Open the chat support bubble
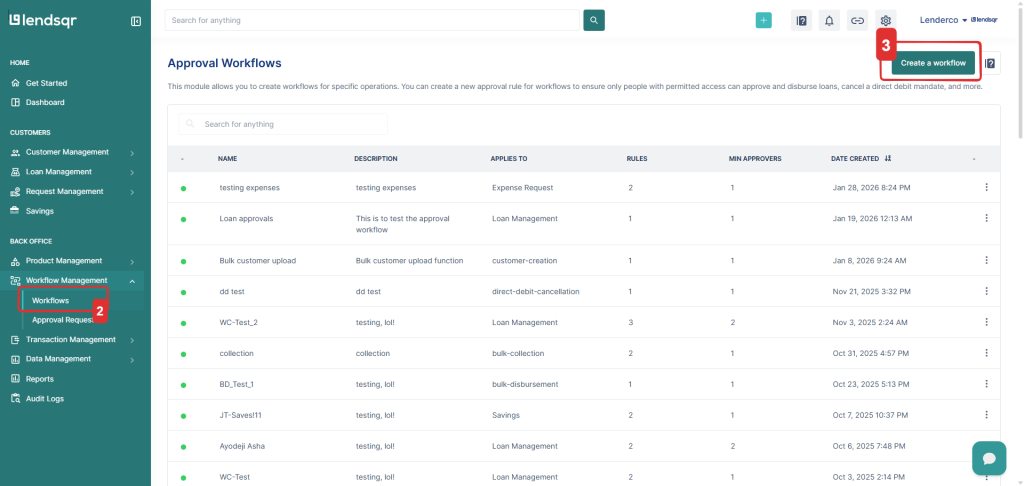1024x486 pixels. (x=988, y=458)
